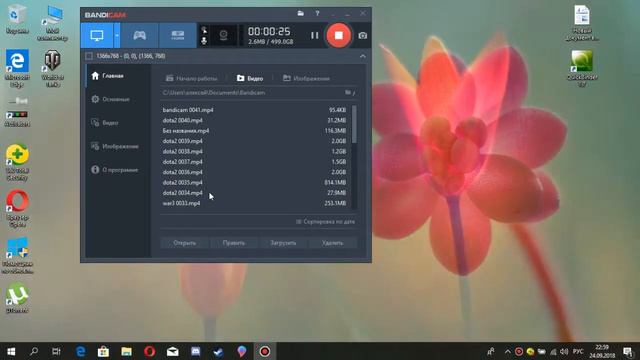This screenshot has height=360, width=640.
Task: Switch to Изображения tab
Action: coord(306,78)
